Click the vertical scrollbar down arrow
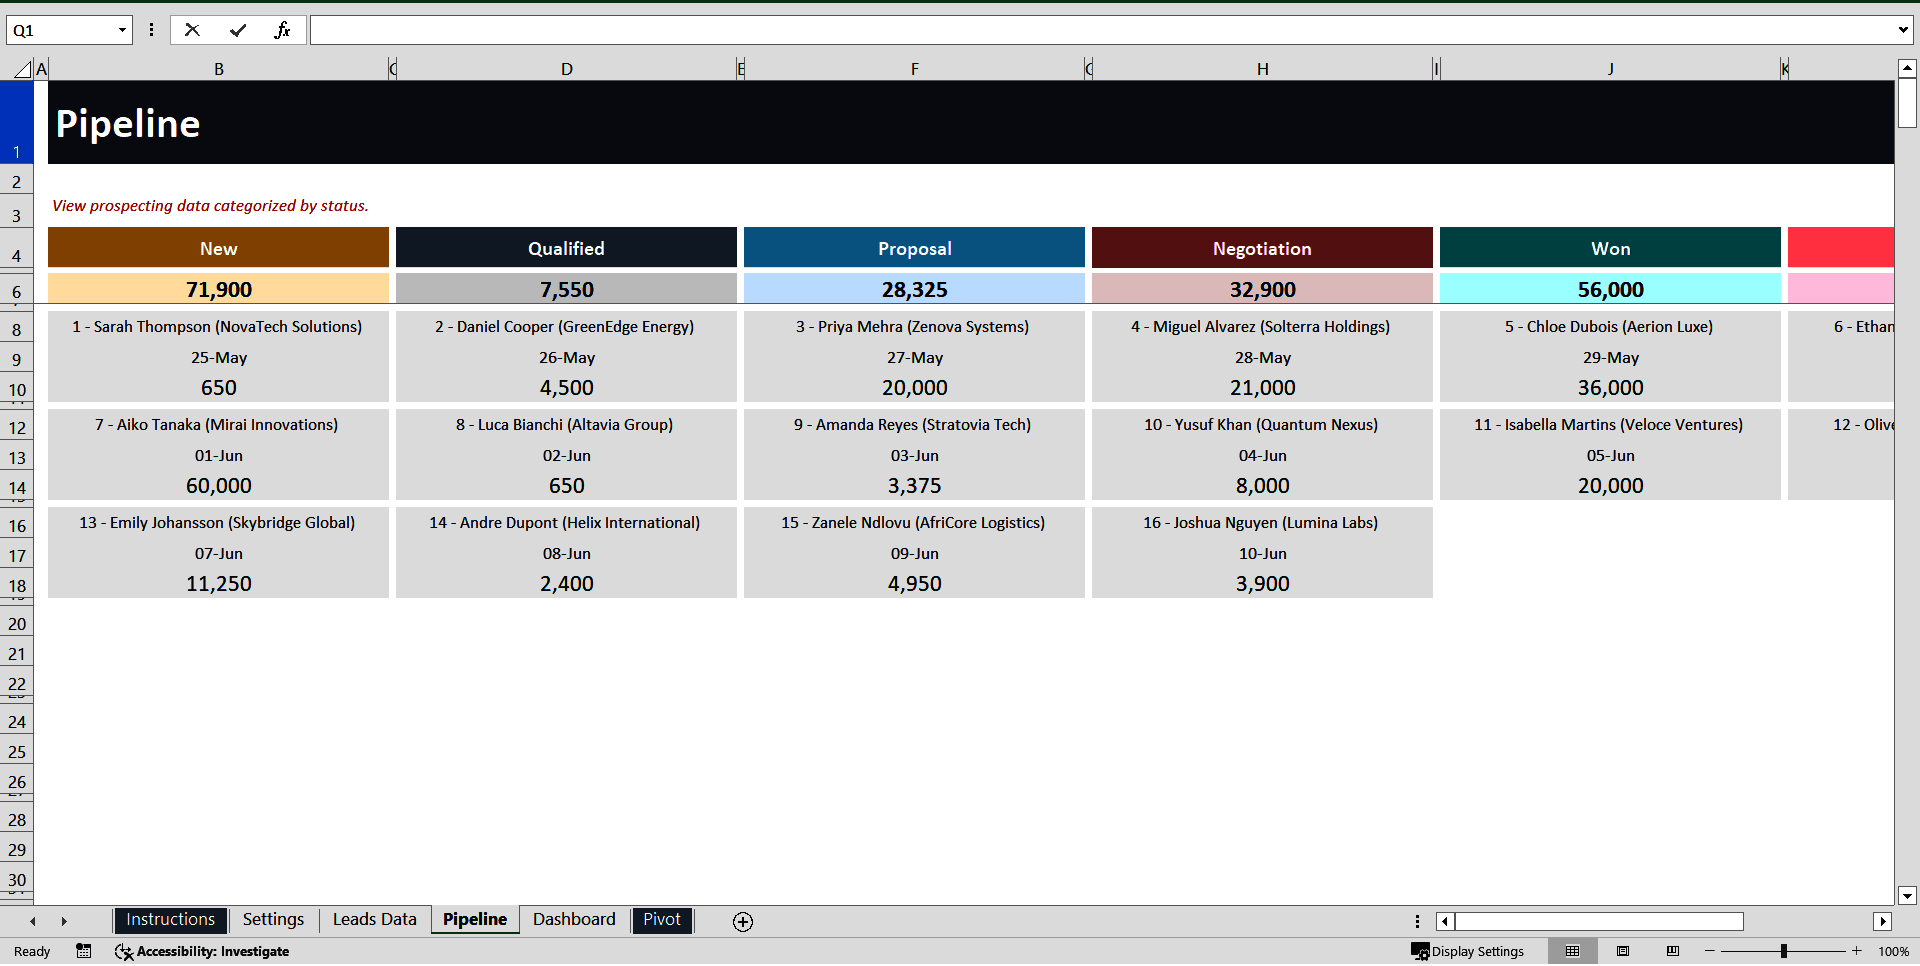Viewport: 1920px width, 966px height. [1907, 896]
